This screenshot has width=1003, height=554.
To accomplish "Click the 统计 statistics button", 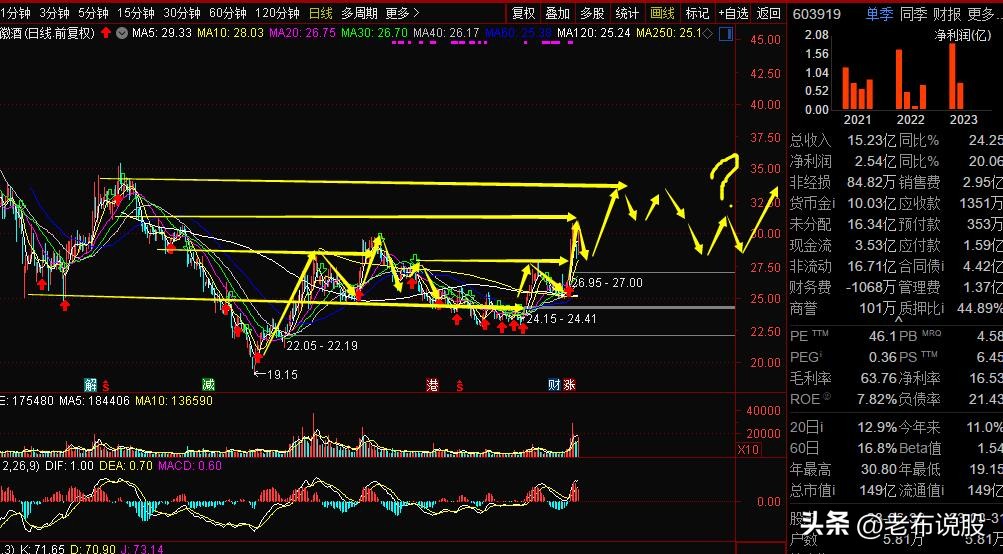I will pos(626,13).
